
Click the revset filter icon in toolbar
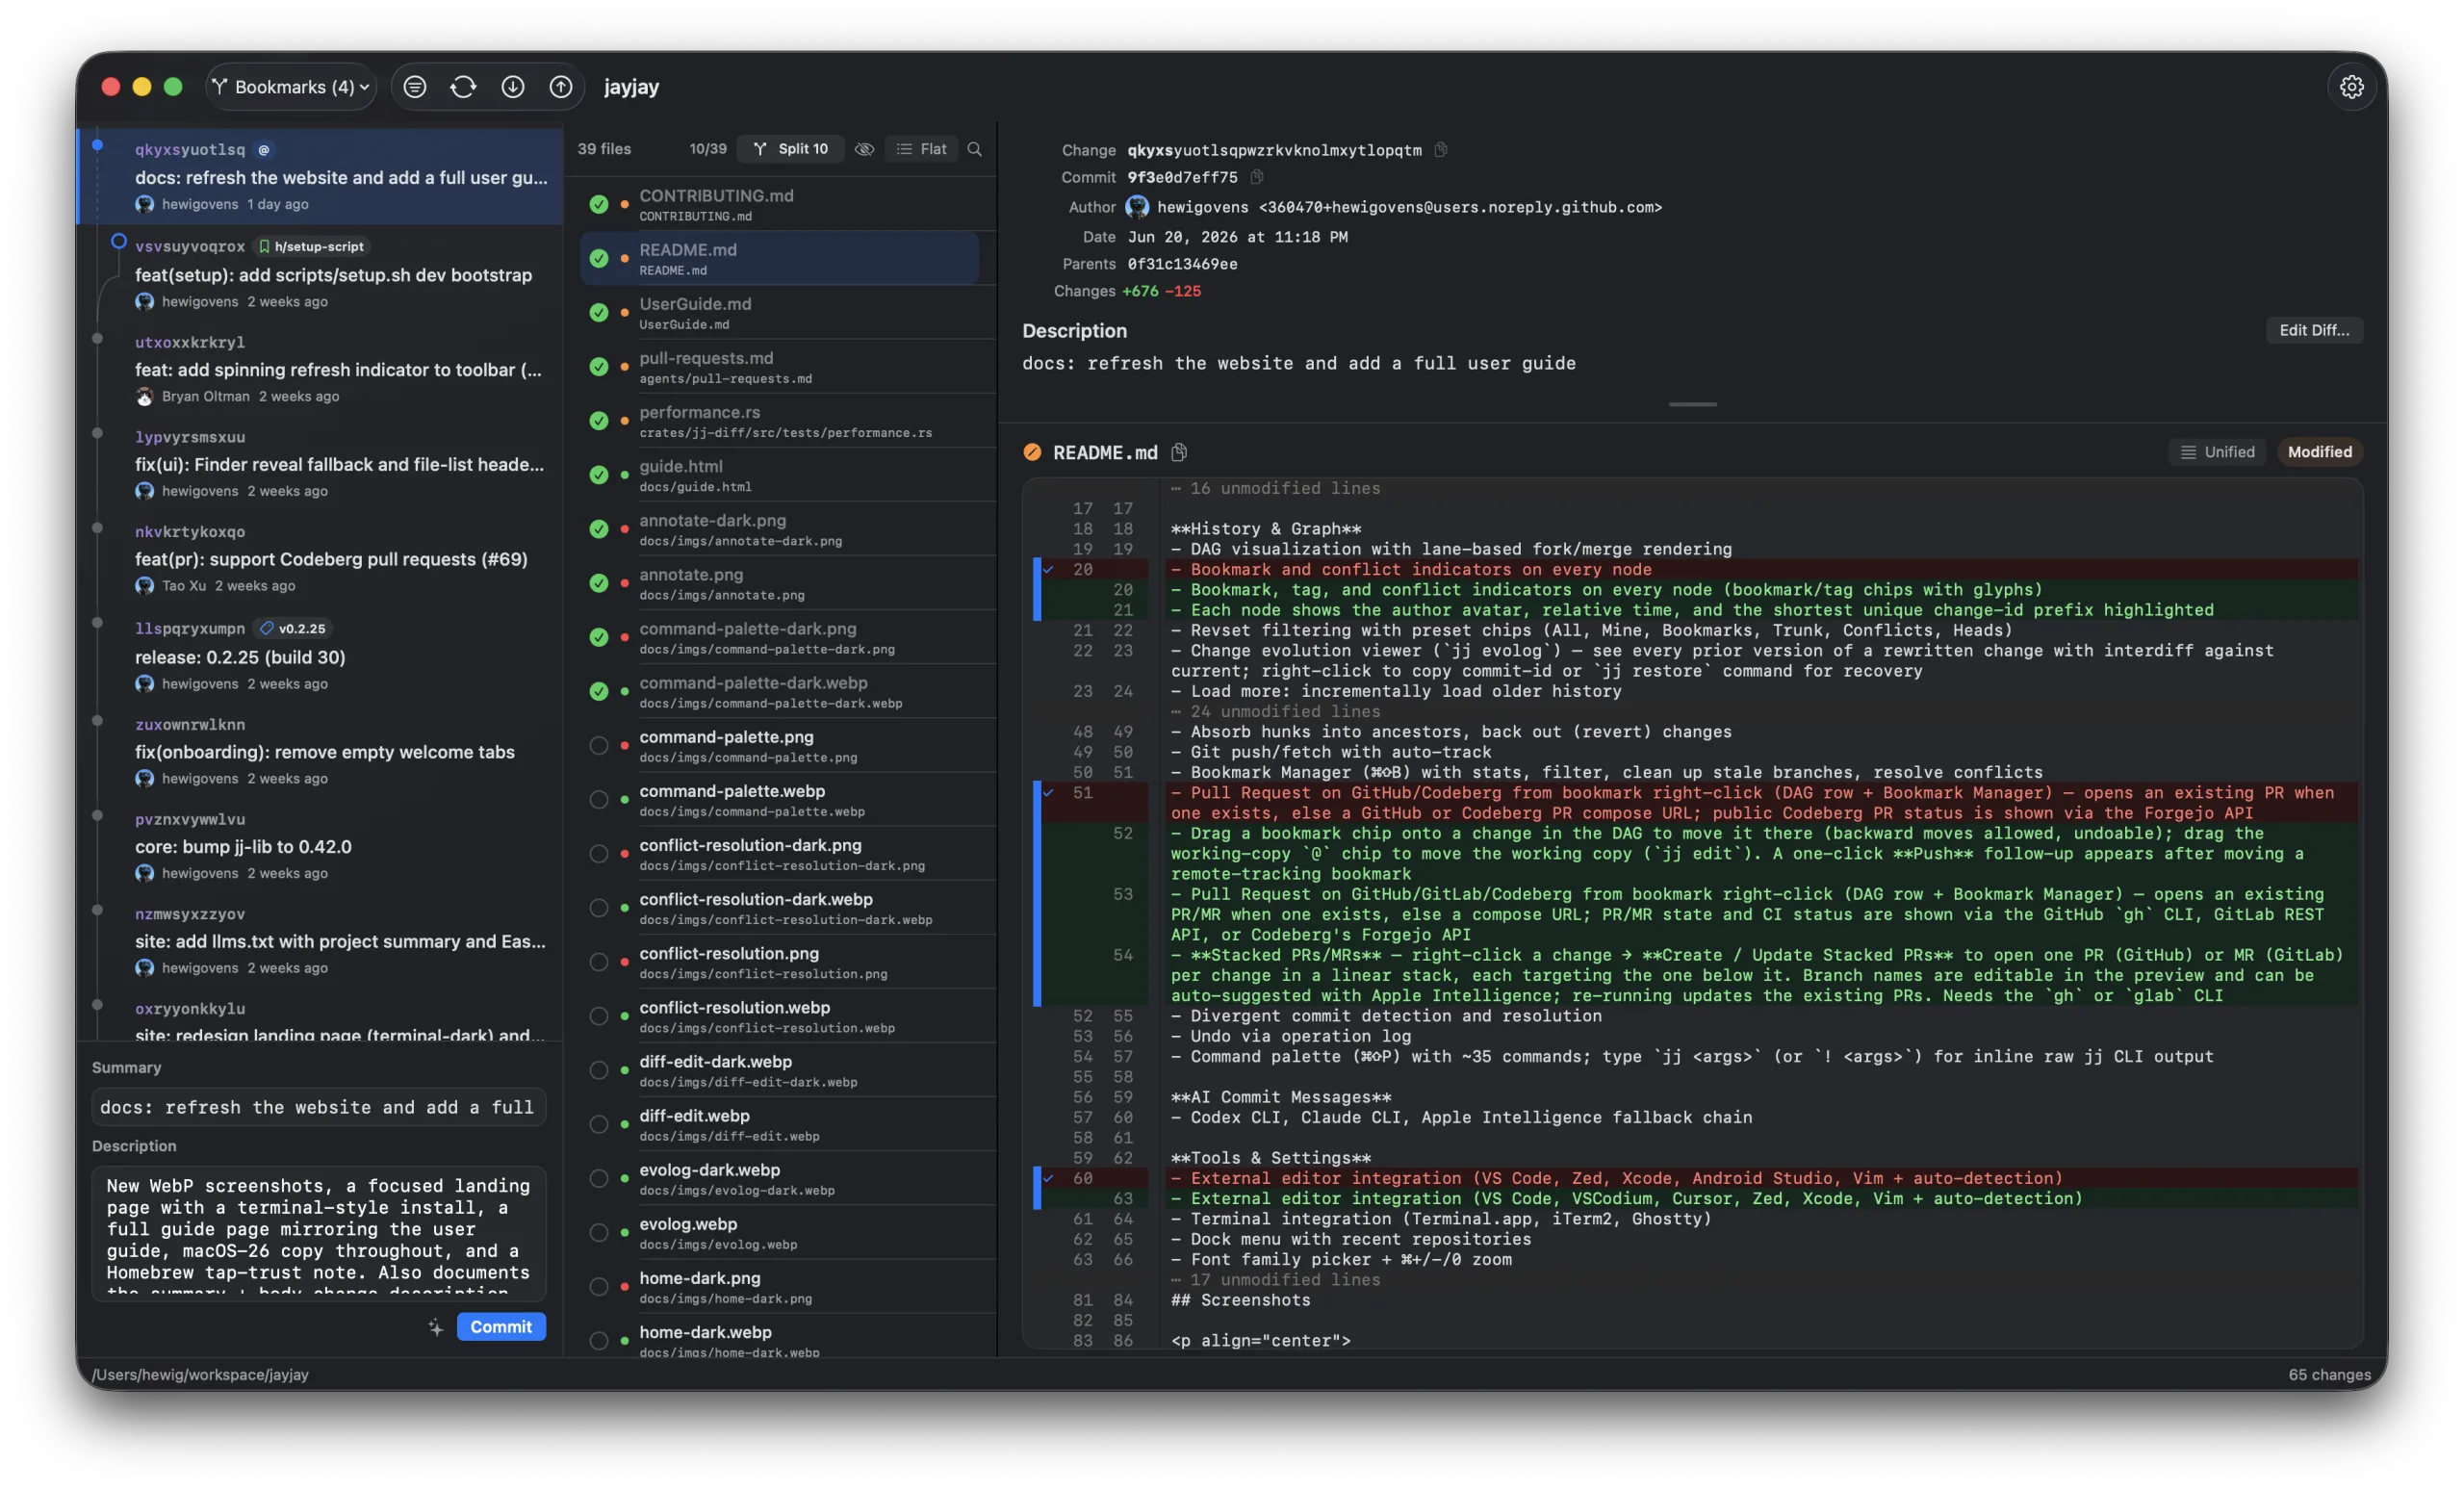coord(414,87)
